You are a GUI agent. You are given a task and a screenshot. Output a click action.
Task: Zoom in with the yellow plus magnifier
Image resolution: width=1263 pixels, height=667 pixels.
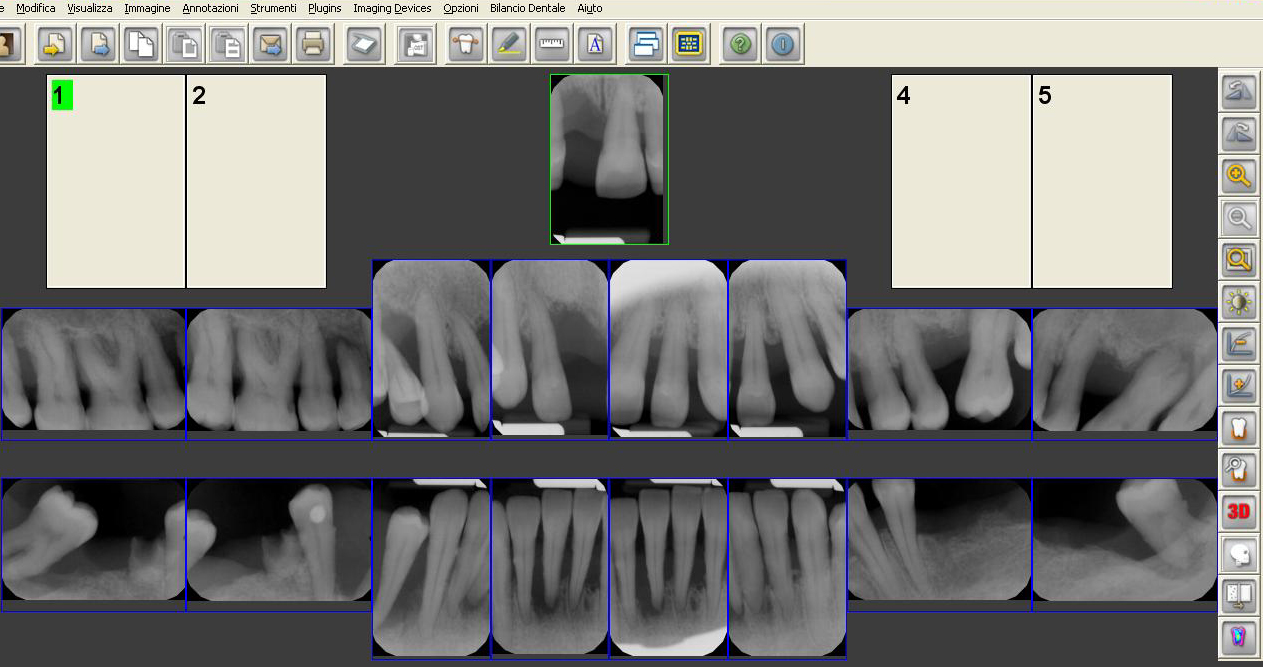click(x=1240, y=177)
